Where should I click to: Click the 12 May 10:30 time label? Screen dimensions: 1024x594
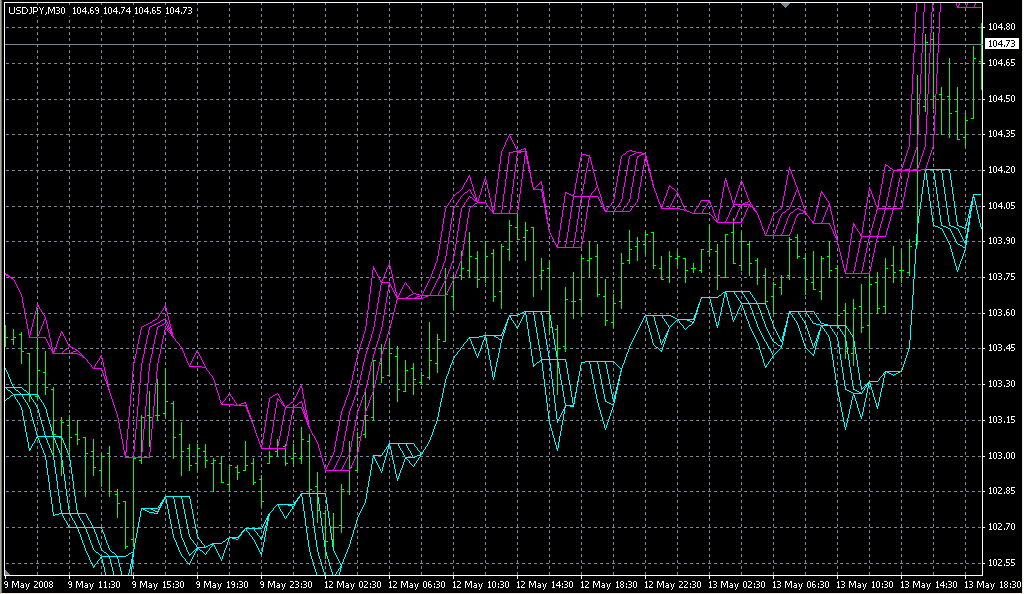point(482,584)
